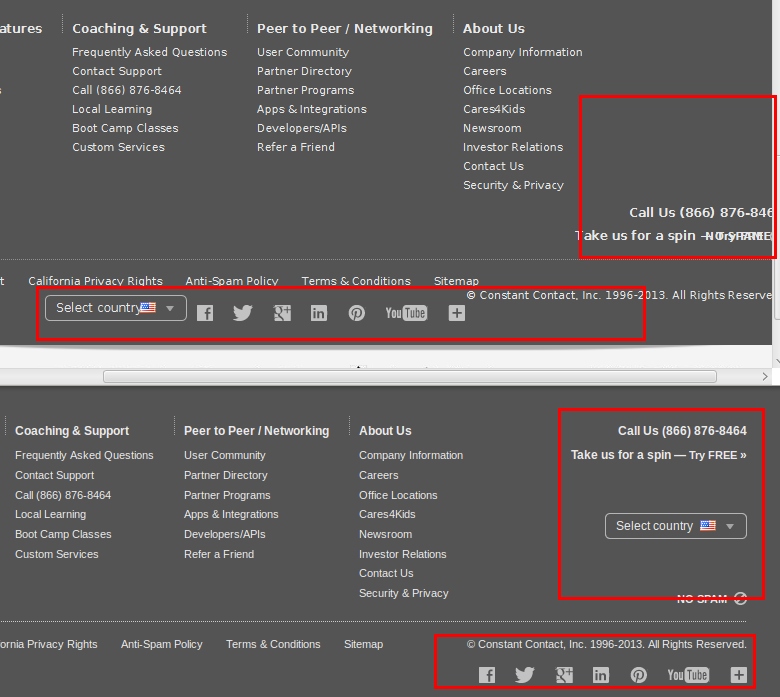
Task: Open YouTube icon in the lower footer
Action: (x=688, y=675)
